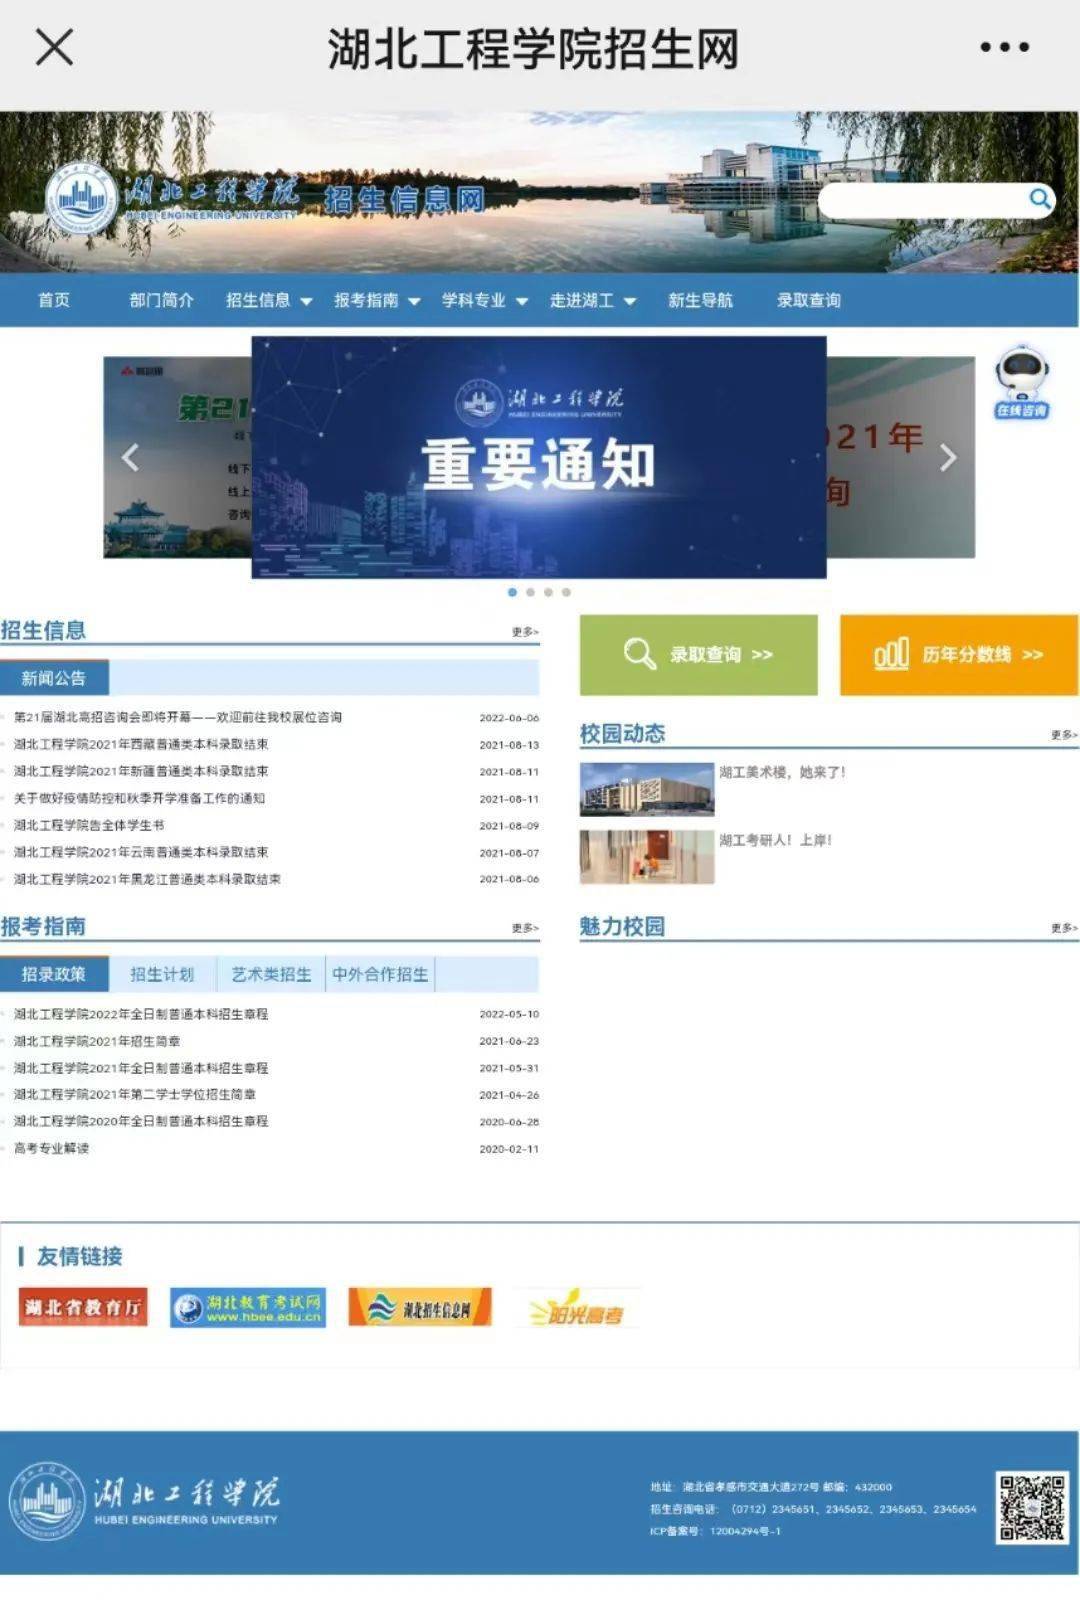This screenshot has width=1080, height=1609.
Task: Switch to the 招生计划 tab
Action: (162, 974)
